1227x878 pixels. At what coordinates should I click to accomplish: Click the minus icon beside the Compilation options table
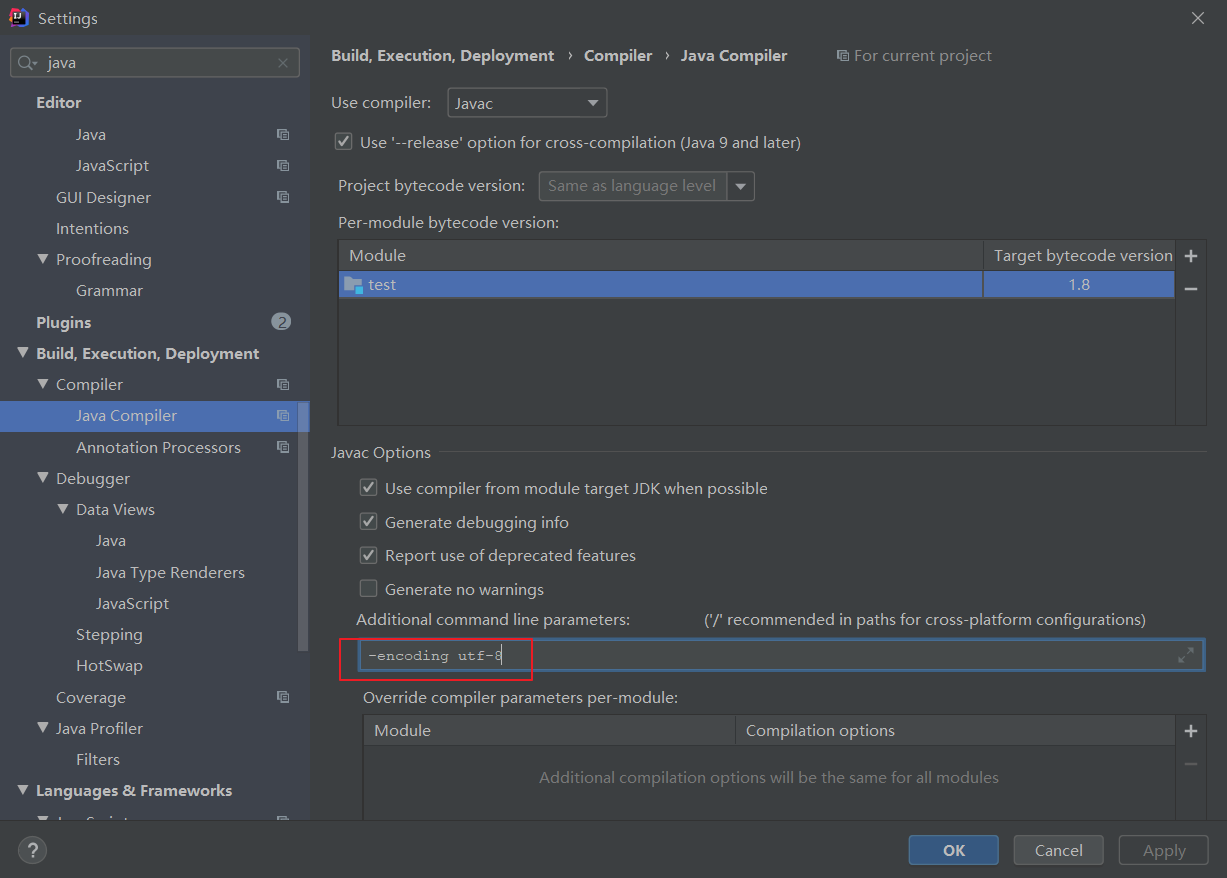pyautogui.click(x=1191, y=763)
